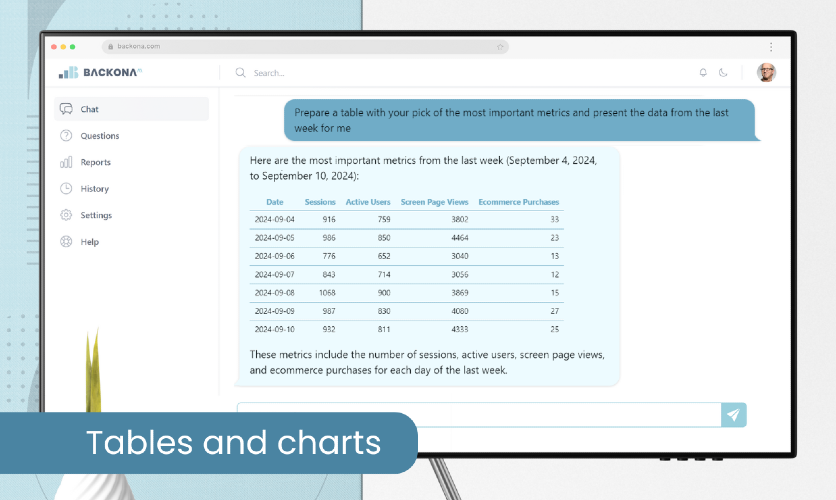Open the Chat section in sidebar
This screenshot has width=836, height=500.
131,109
